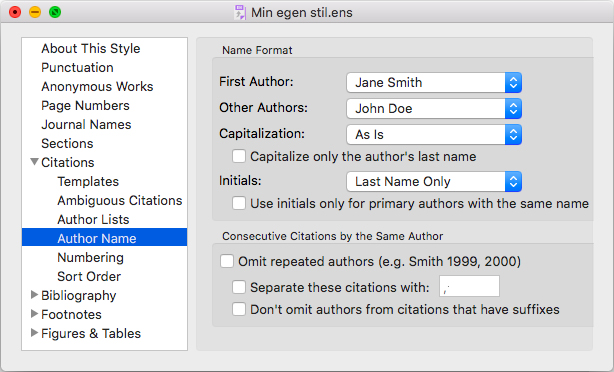The image size is (614, 372).
Task: Click the 'Other Authors:' label
Action: pyautogui.click(x=263, y=107)
